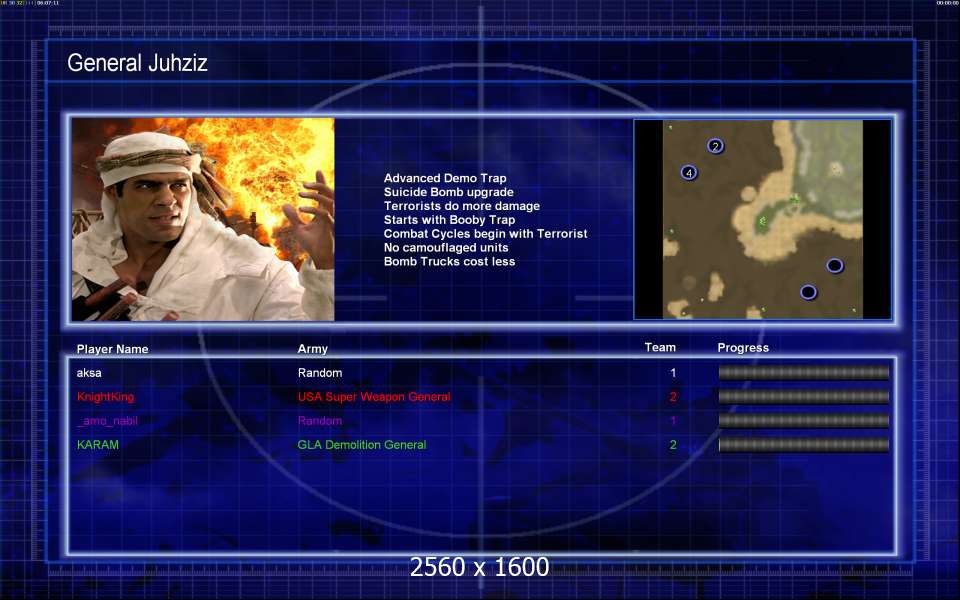The image size is (960, 600).
Task: Click _amo_nabil's loading progress bar
Action: pos(804,420)
